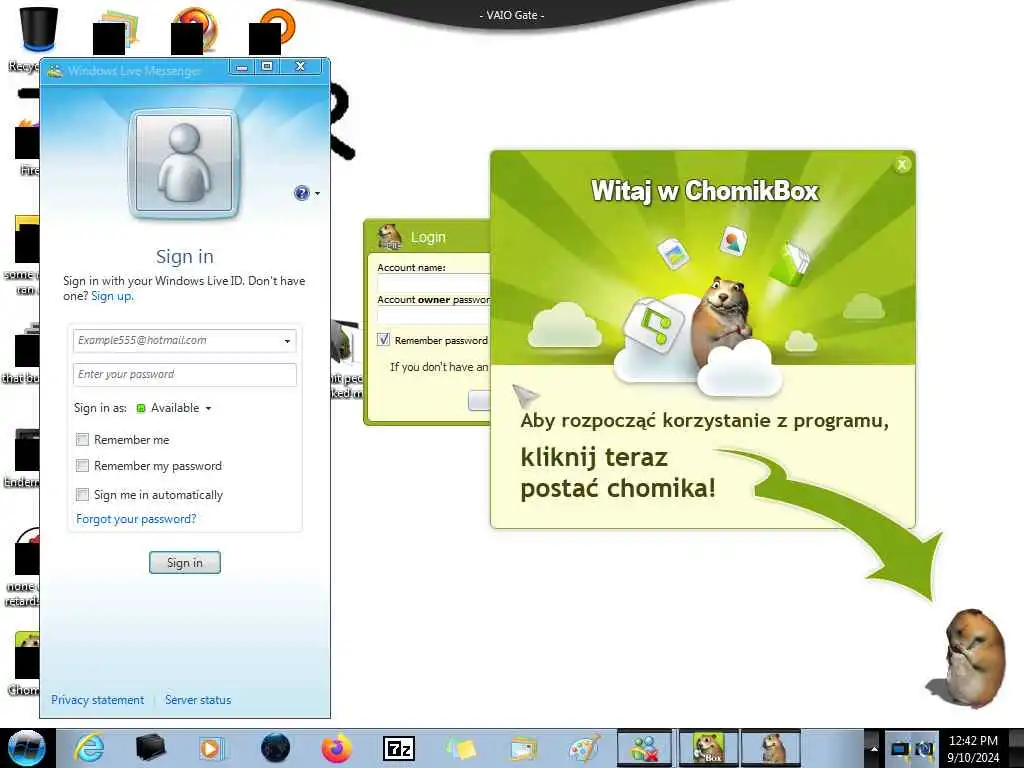The width and height of the screenshot is (1024, 768).
Task: Open the Recycle Bin on the desktop
Action: tap(37, 31)
